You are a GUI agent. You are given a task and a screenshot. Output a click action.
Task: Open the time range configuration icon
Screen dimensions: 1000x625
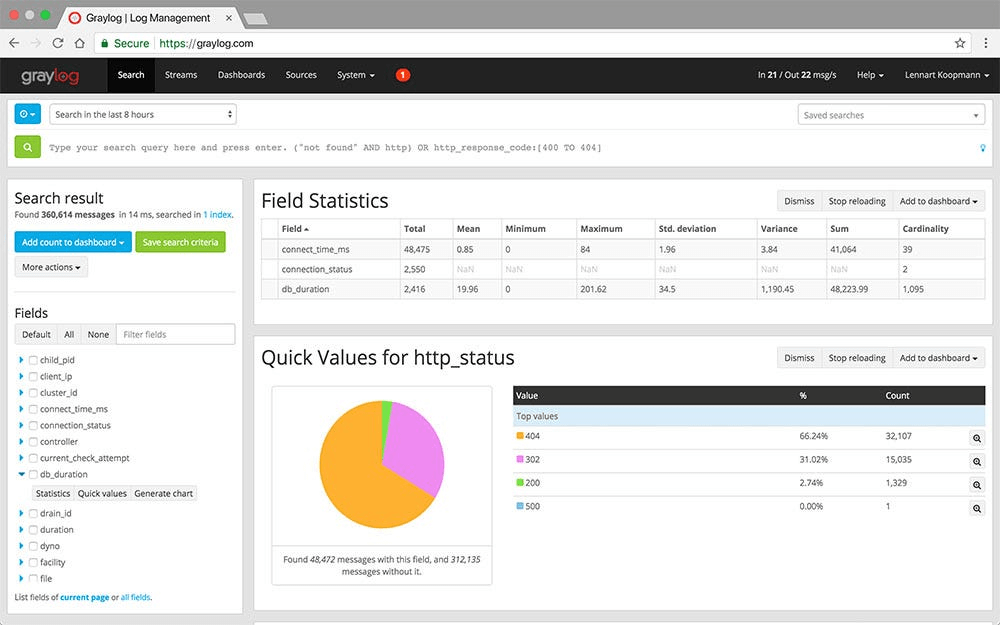pyautogui.click(x=26, y=113)
